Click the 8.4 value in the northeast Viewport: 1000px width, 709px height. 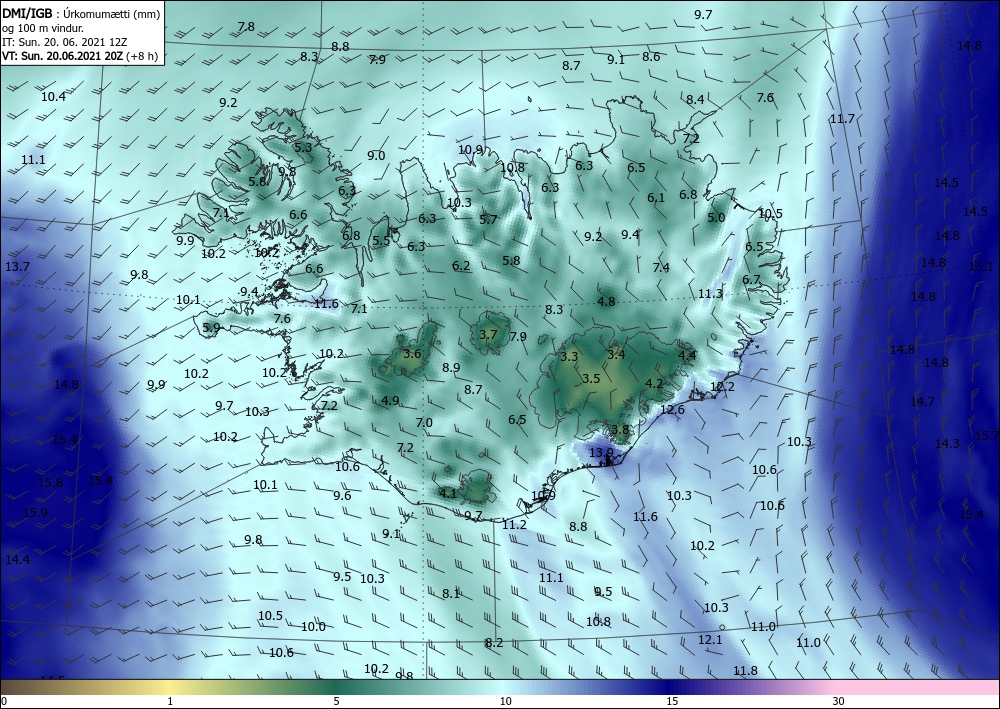695,99
